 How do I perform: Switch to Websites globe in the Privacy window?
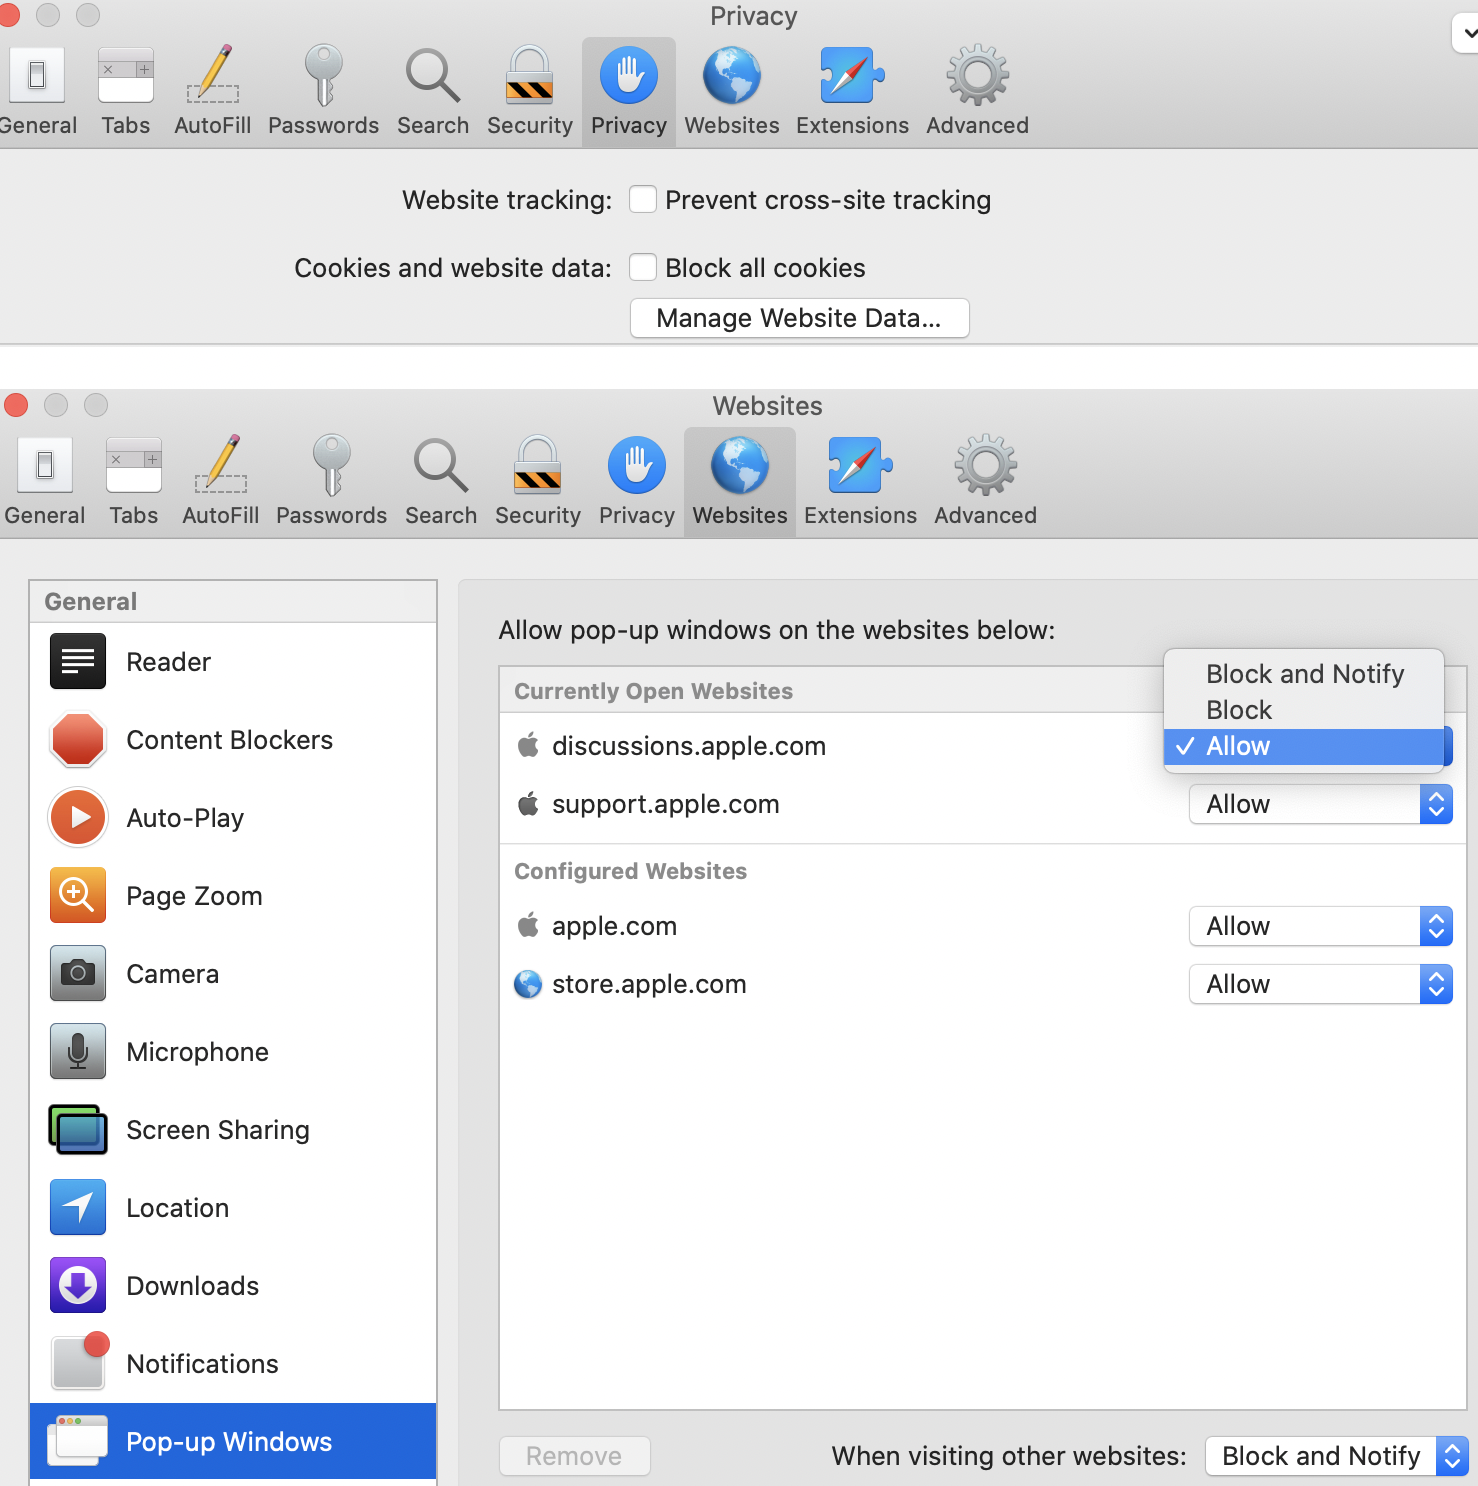732,92
